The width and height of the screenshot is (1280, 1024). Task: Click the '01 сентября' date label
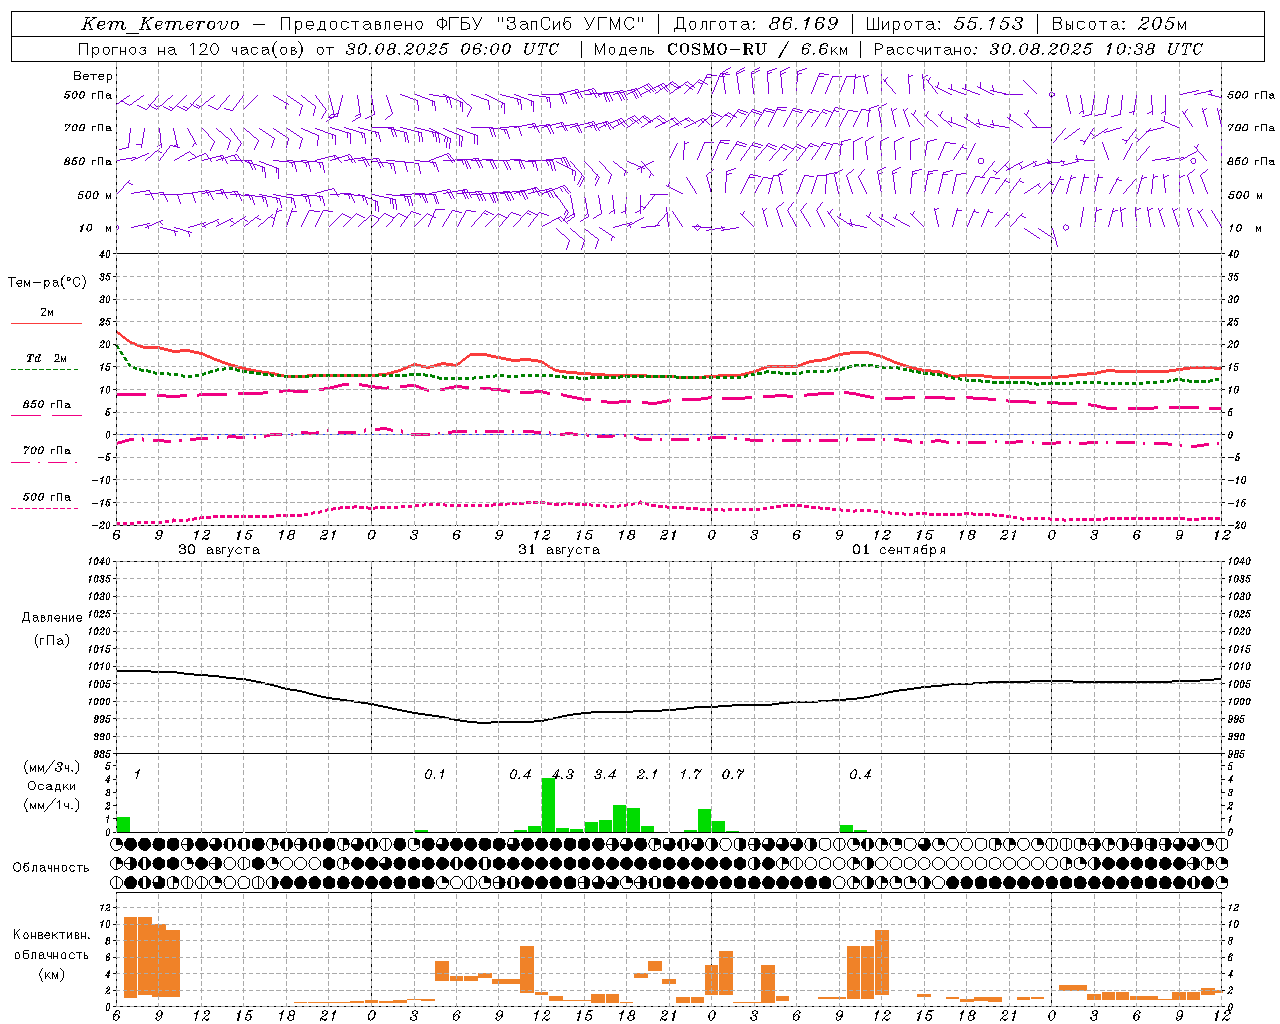coord(899,550)
